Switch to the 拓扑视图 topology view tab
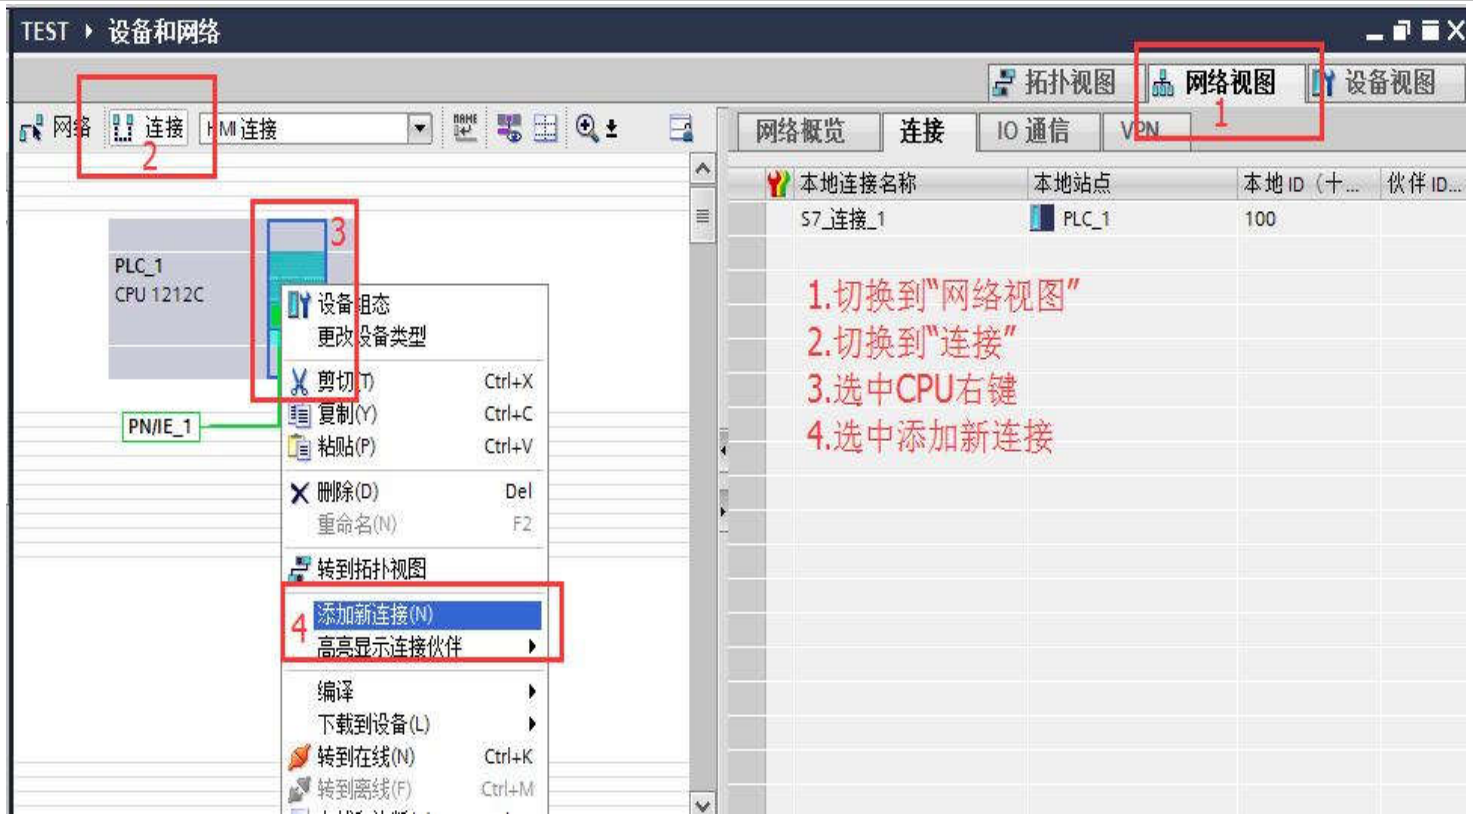1473x820 pixels. pos(1055,83)
